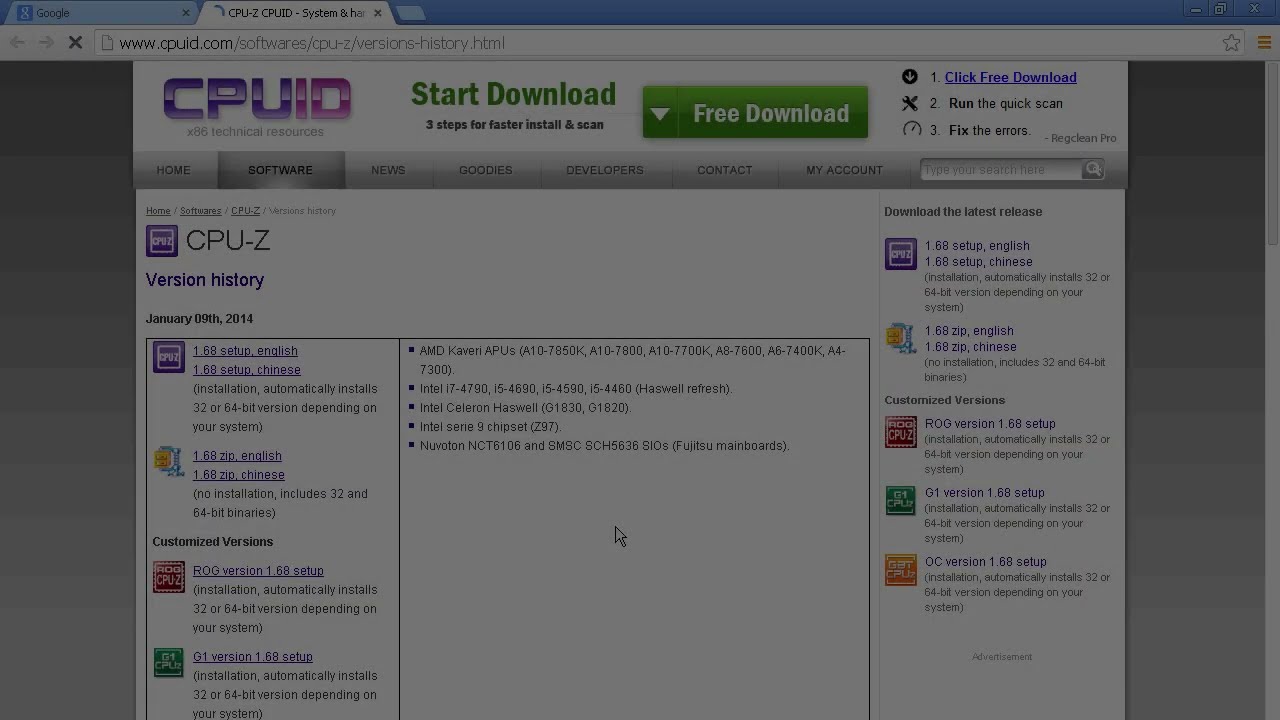Click sidebar zip archive icon

pyautogui.click(x=900, y=338)
